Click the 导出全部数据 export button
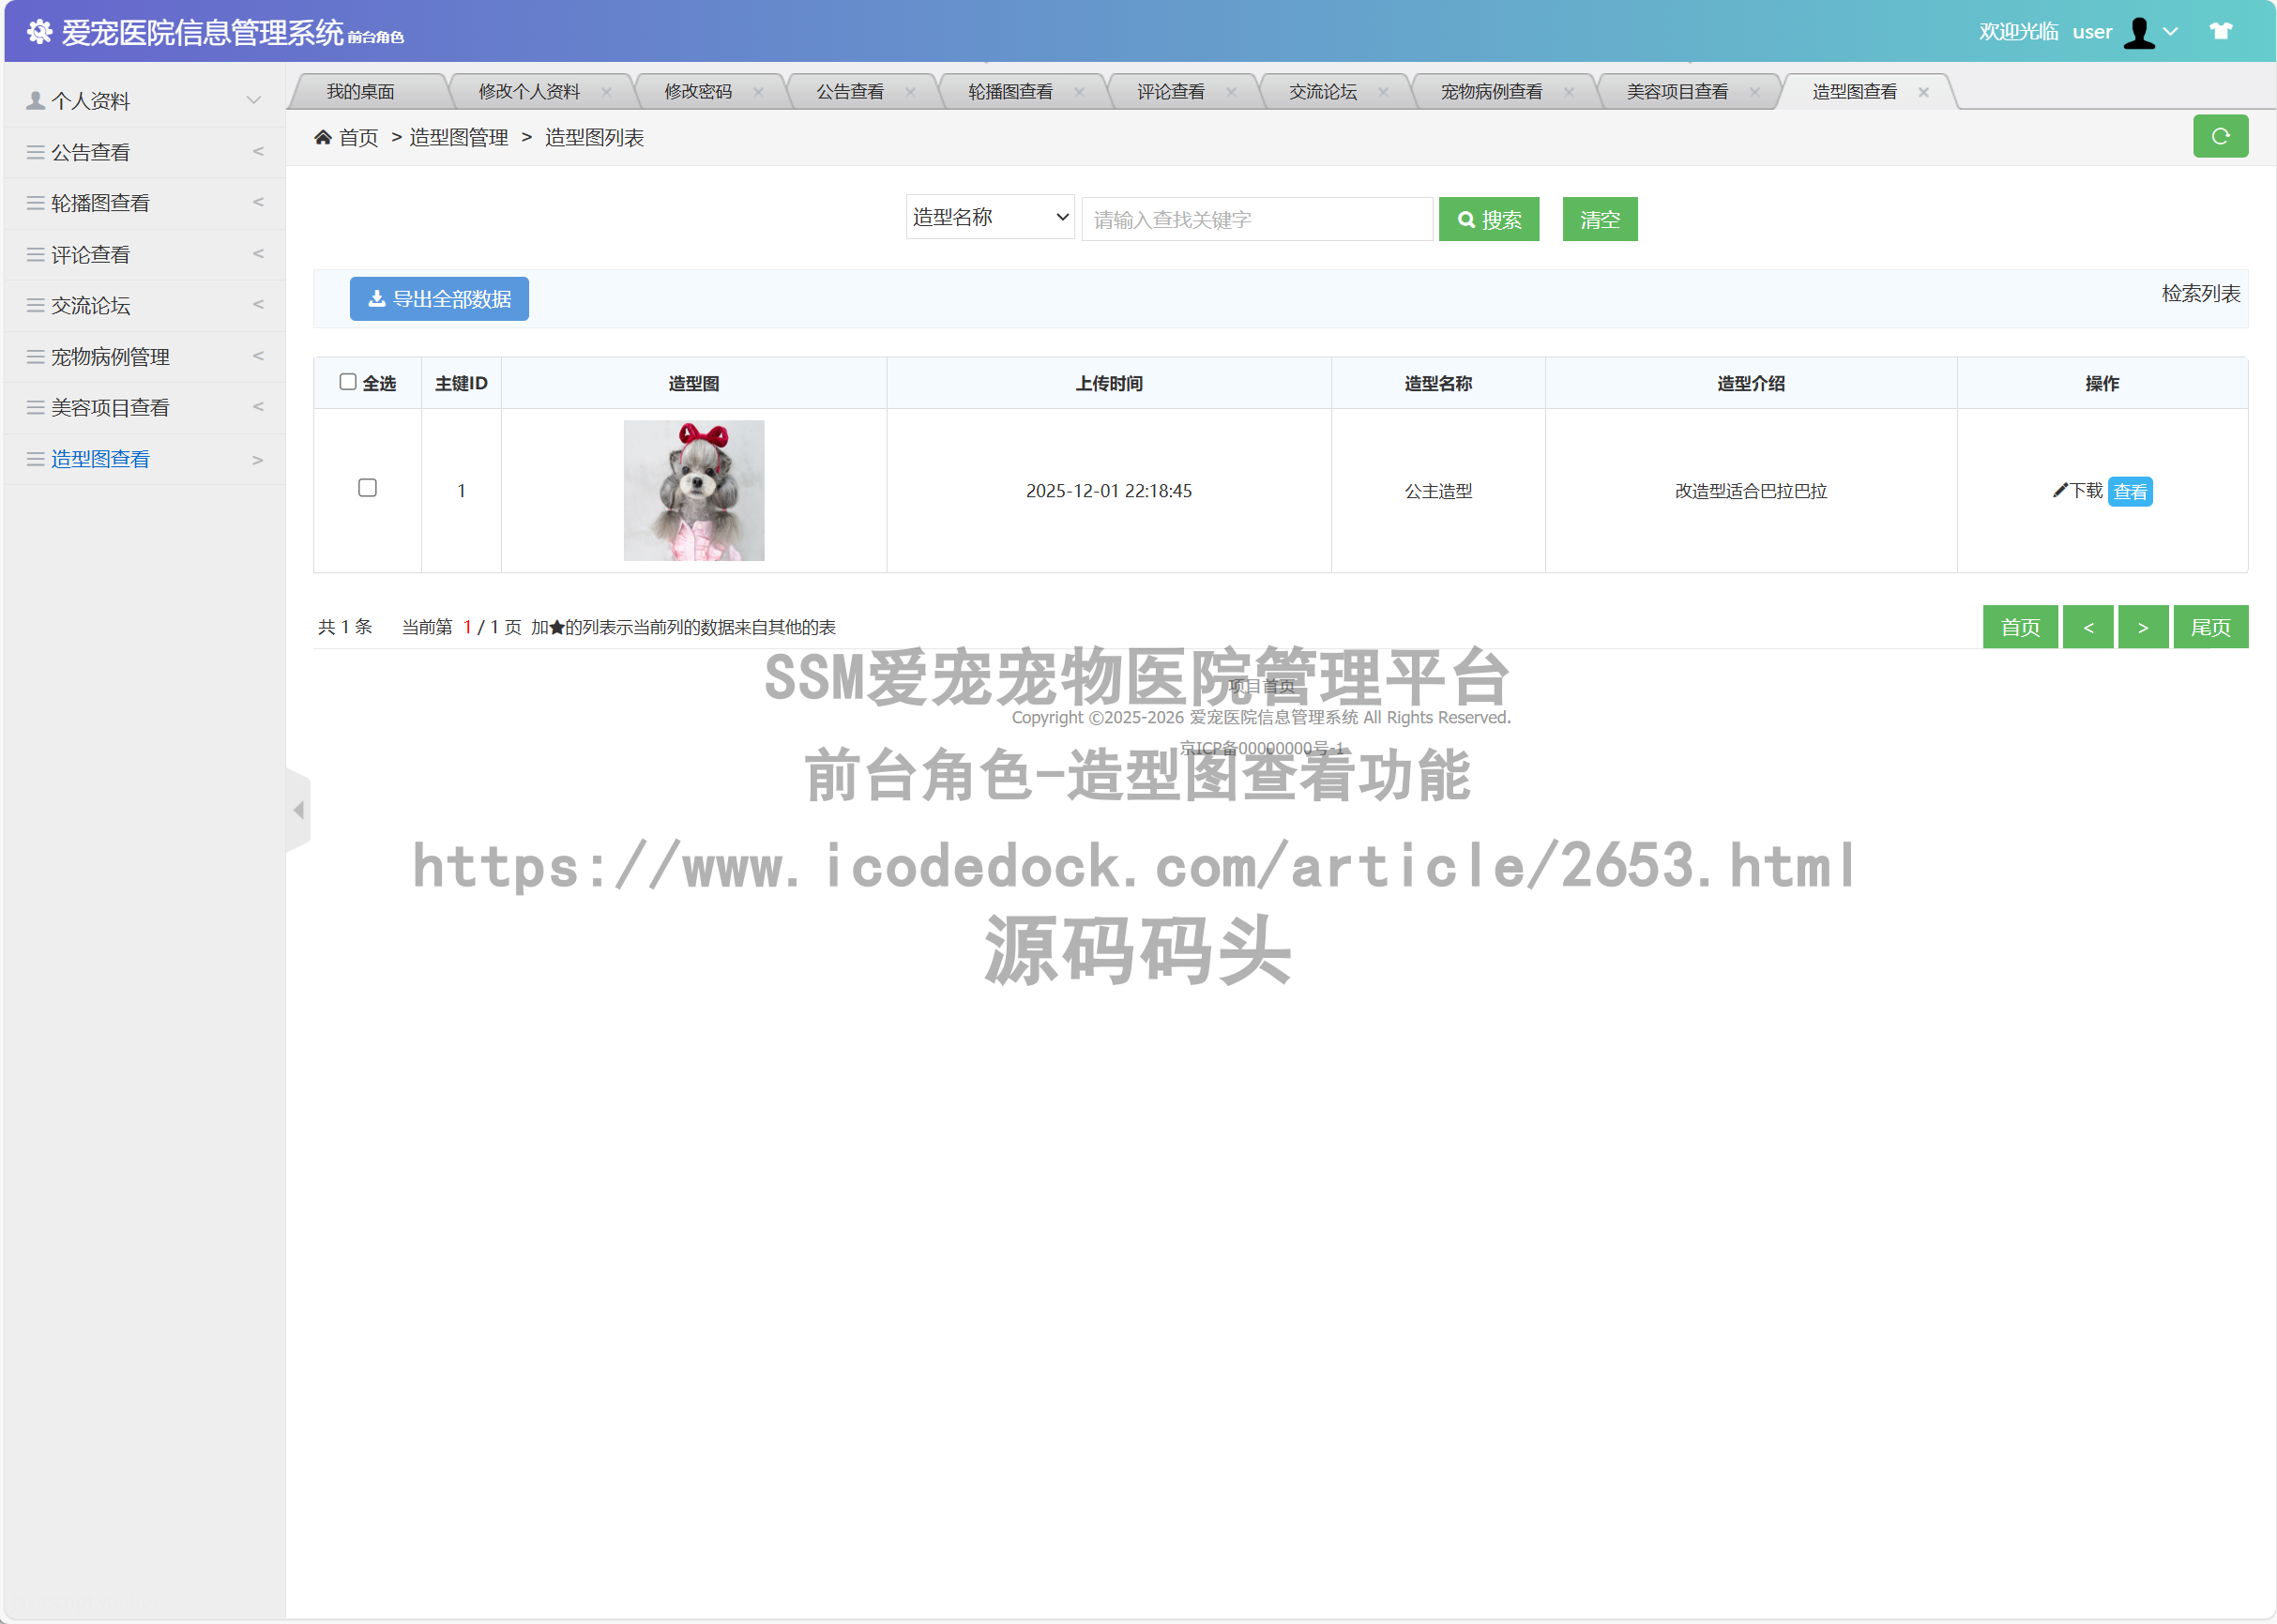2277x1624 pixels. click(x=438, y=298)
